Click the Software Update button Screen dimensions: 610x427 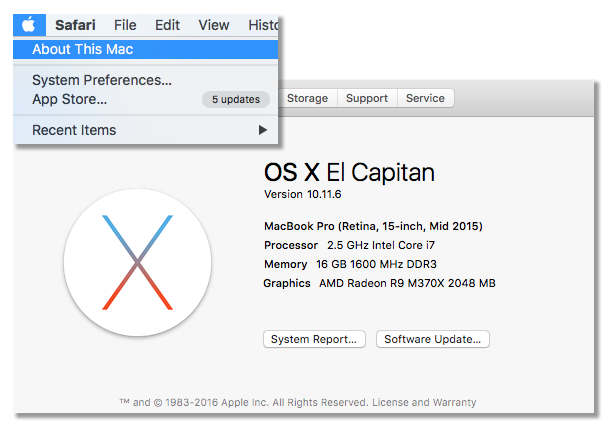(x=433, y=339)
